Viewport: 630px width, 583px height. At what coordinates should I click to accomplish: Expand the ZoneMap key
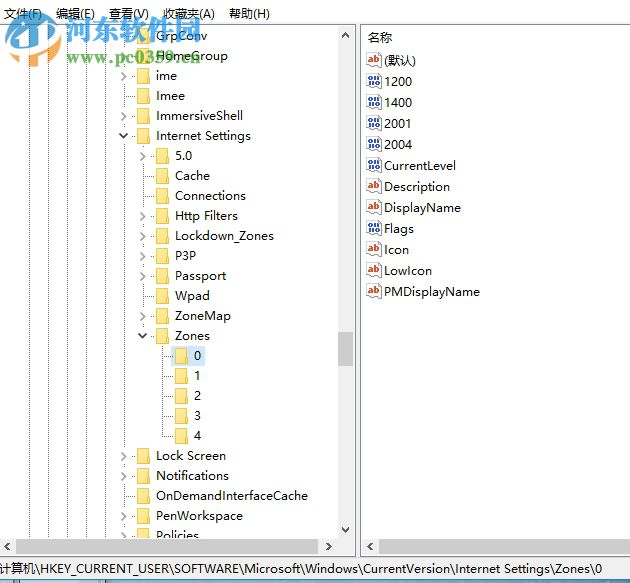click(142, 316)
